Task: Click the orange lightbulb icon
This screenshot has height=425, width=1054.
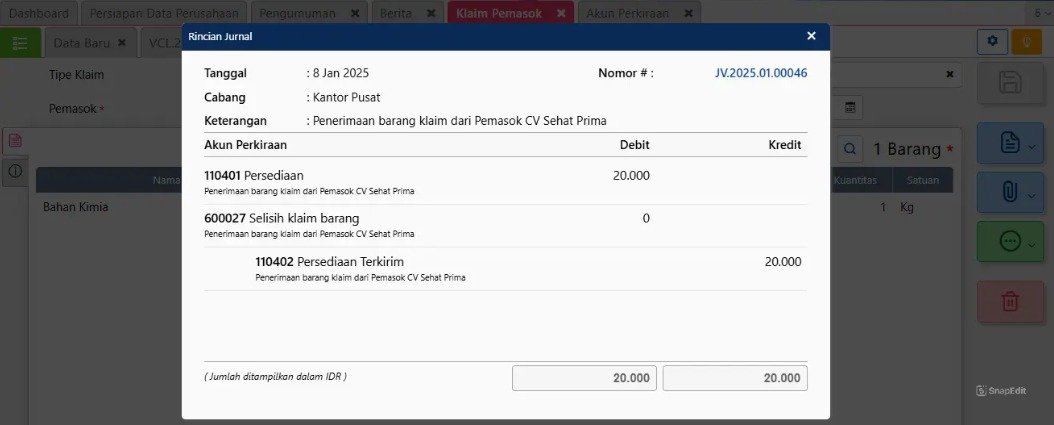Action: pos(1026,42)
